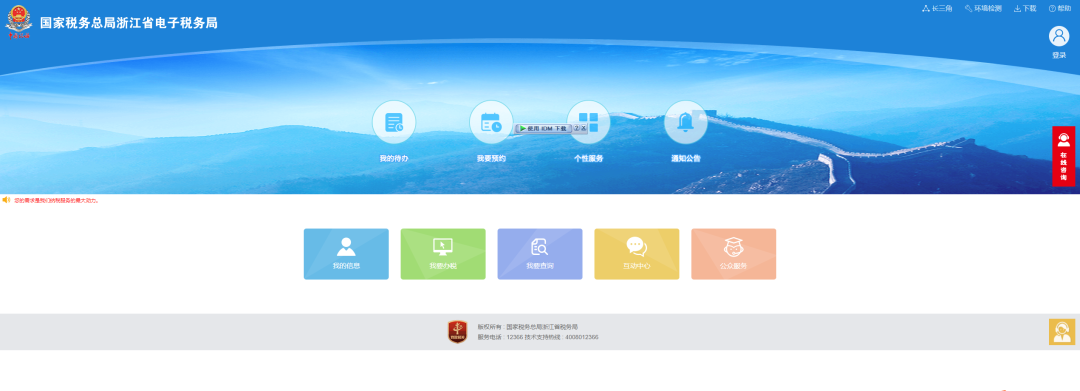Image resolution: width=1080 pixels, height=391 pixels.
Task: Open the 我的待办 to-do list icon
Action: [394, 123]
